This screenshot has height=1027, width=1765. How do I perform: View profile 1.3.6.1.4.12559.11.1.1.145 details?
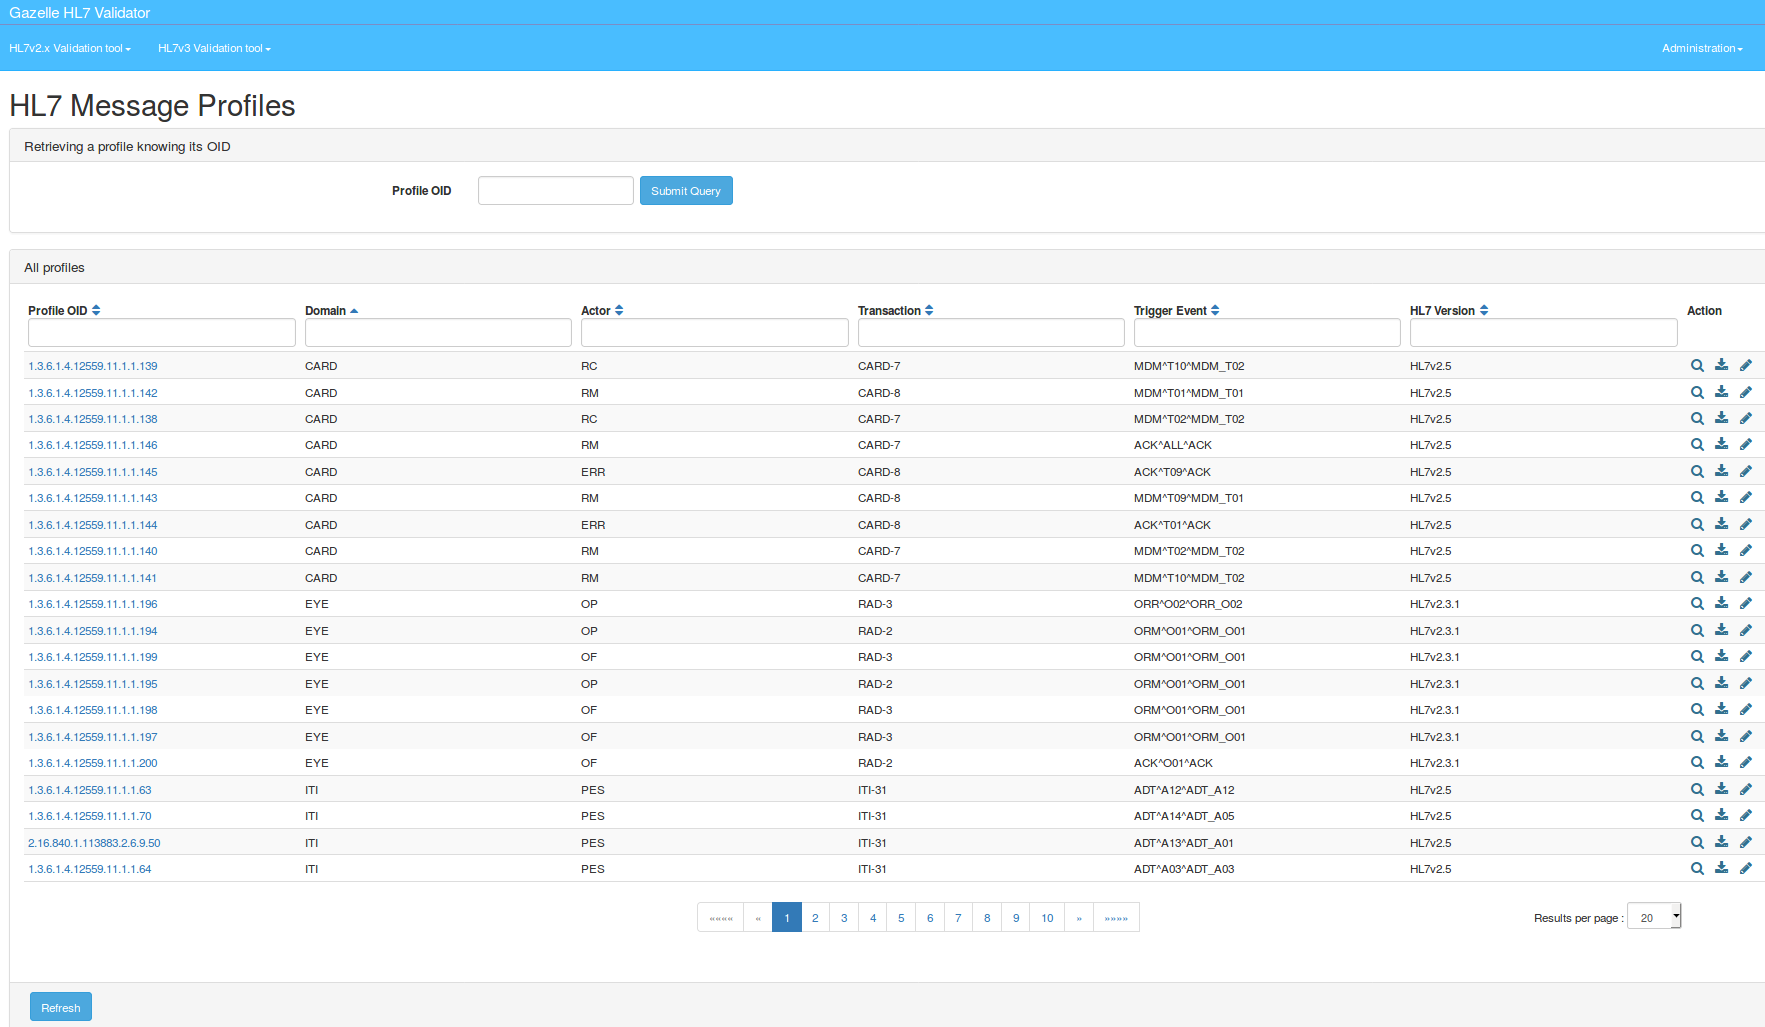click(x=1697, y=472)
